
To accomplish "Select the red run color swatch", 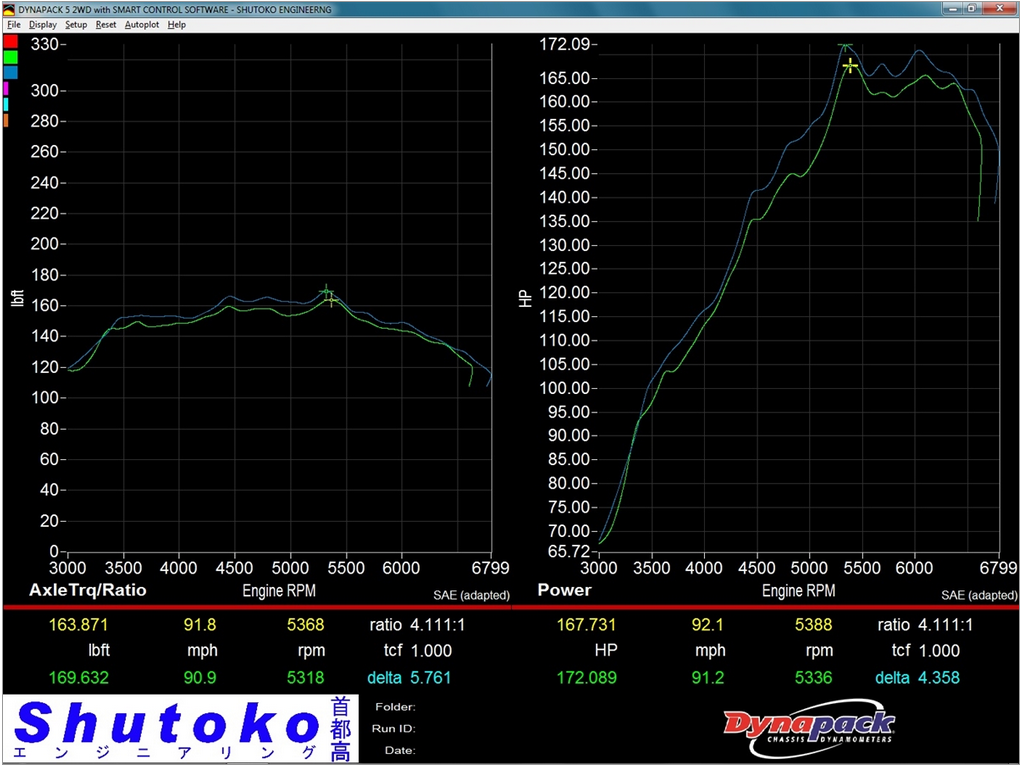I will coord(10,42).
